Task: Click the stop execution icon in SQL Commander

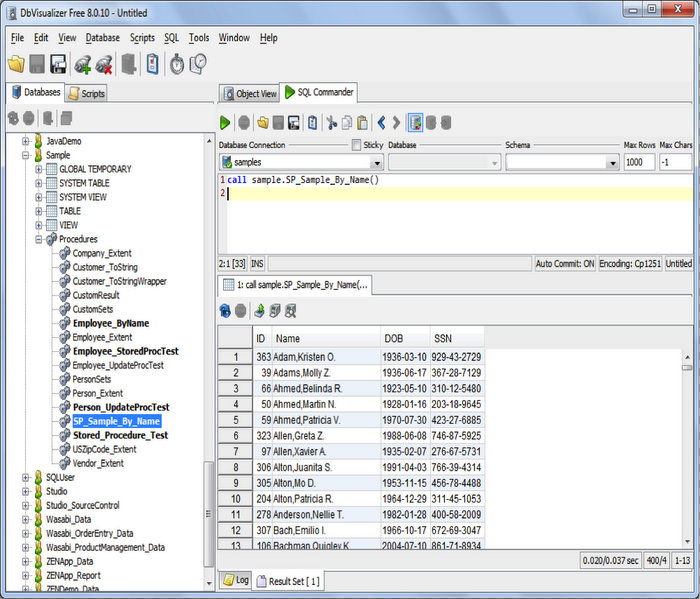Action: click(x=244, y=123)
